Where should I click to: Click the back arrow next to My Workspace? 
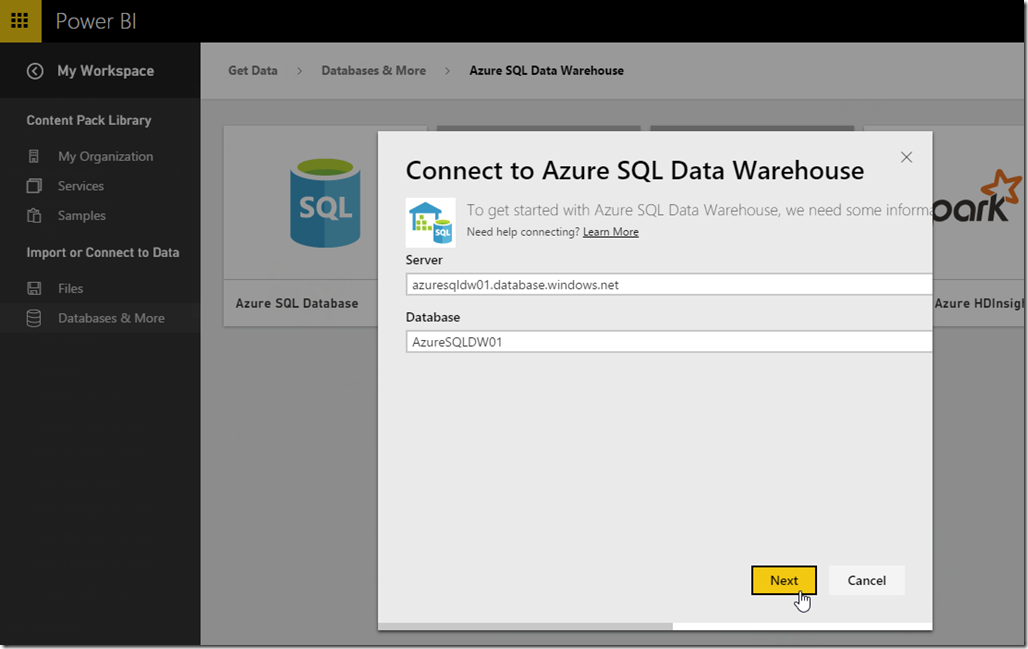(35, 71)
